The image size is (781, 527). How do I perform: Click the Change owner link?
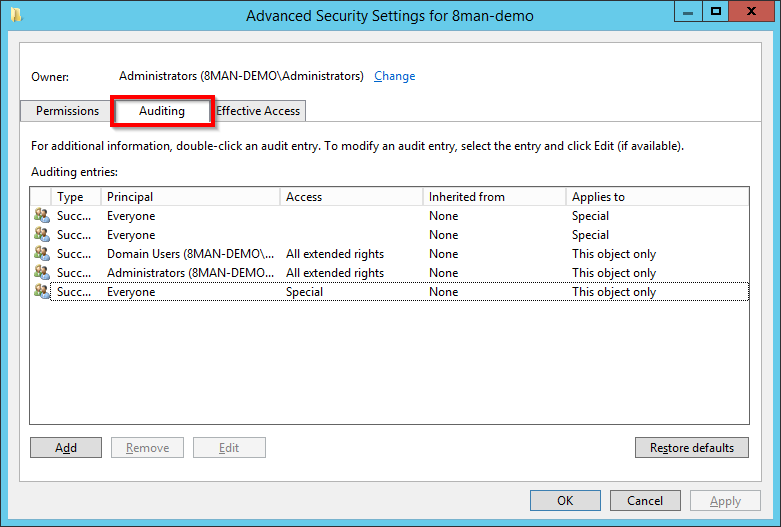[x=394, y=76]
